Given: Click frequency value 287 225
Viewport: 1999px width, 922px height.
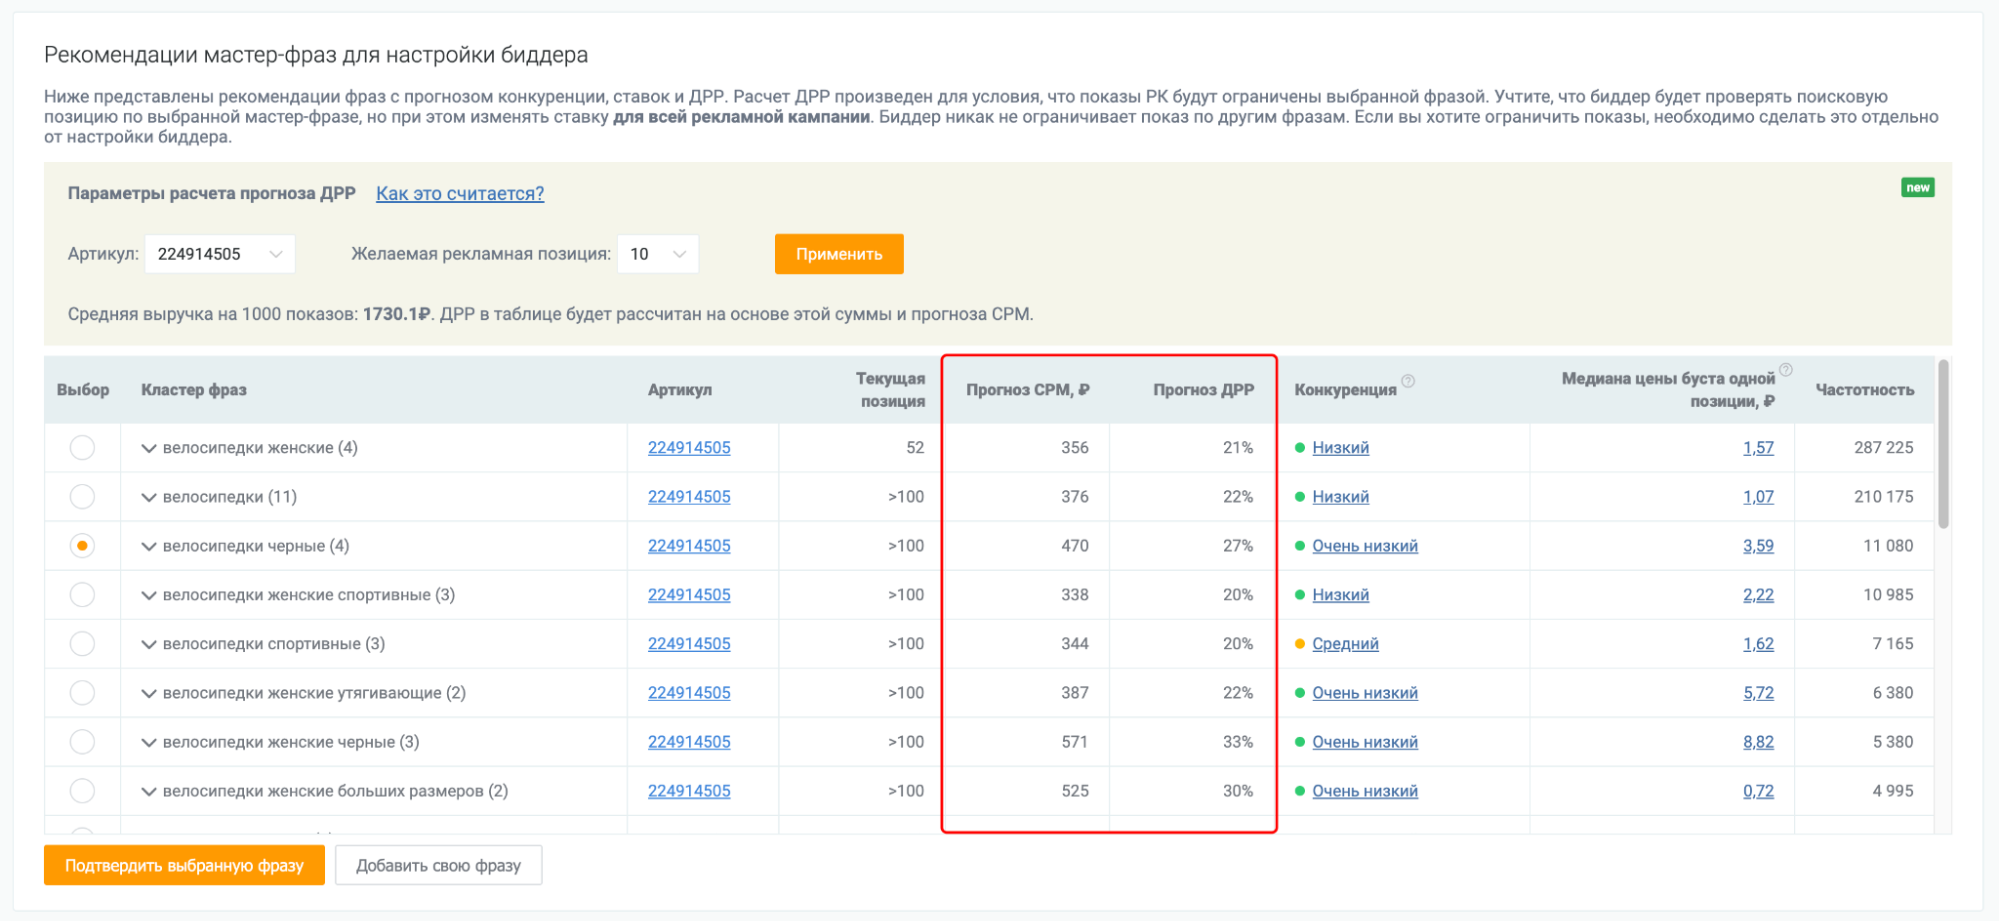Looking at the screenshot, I should click(x=1883, y=448).
